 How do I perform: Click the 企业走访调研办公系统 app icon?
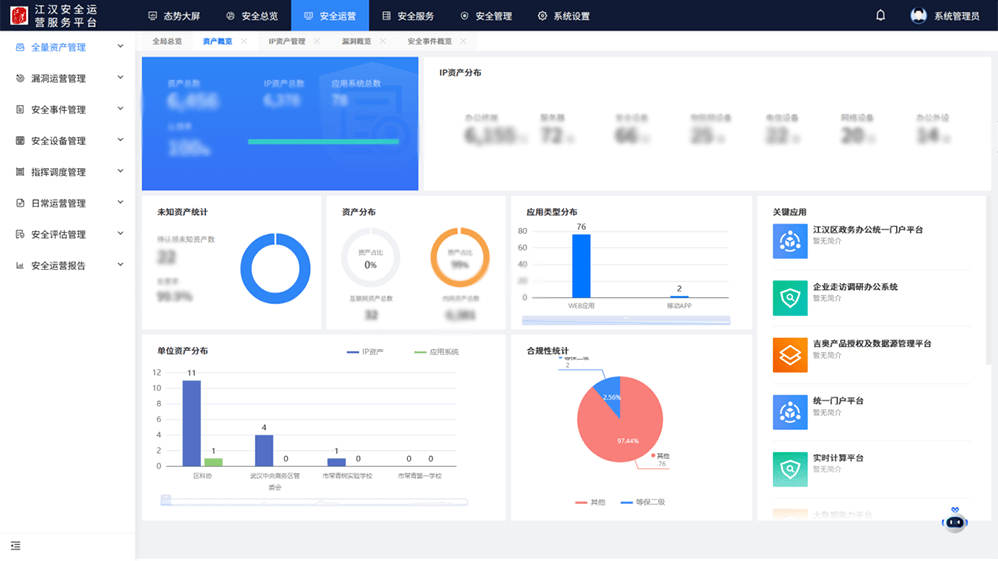pyautogui.click(x=790, y=298)
